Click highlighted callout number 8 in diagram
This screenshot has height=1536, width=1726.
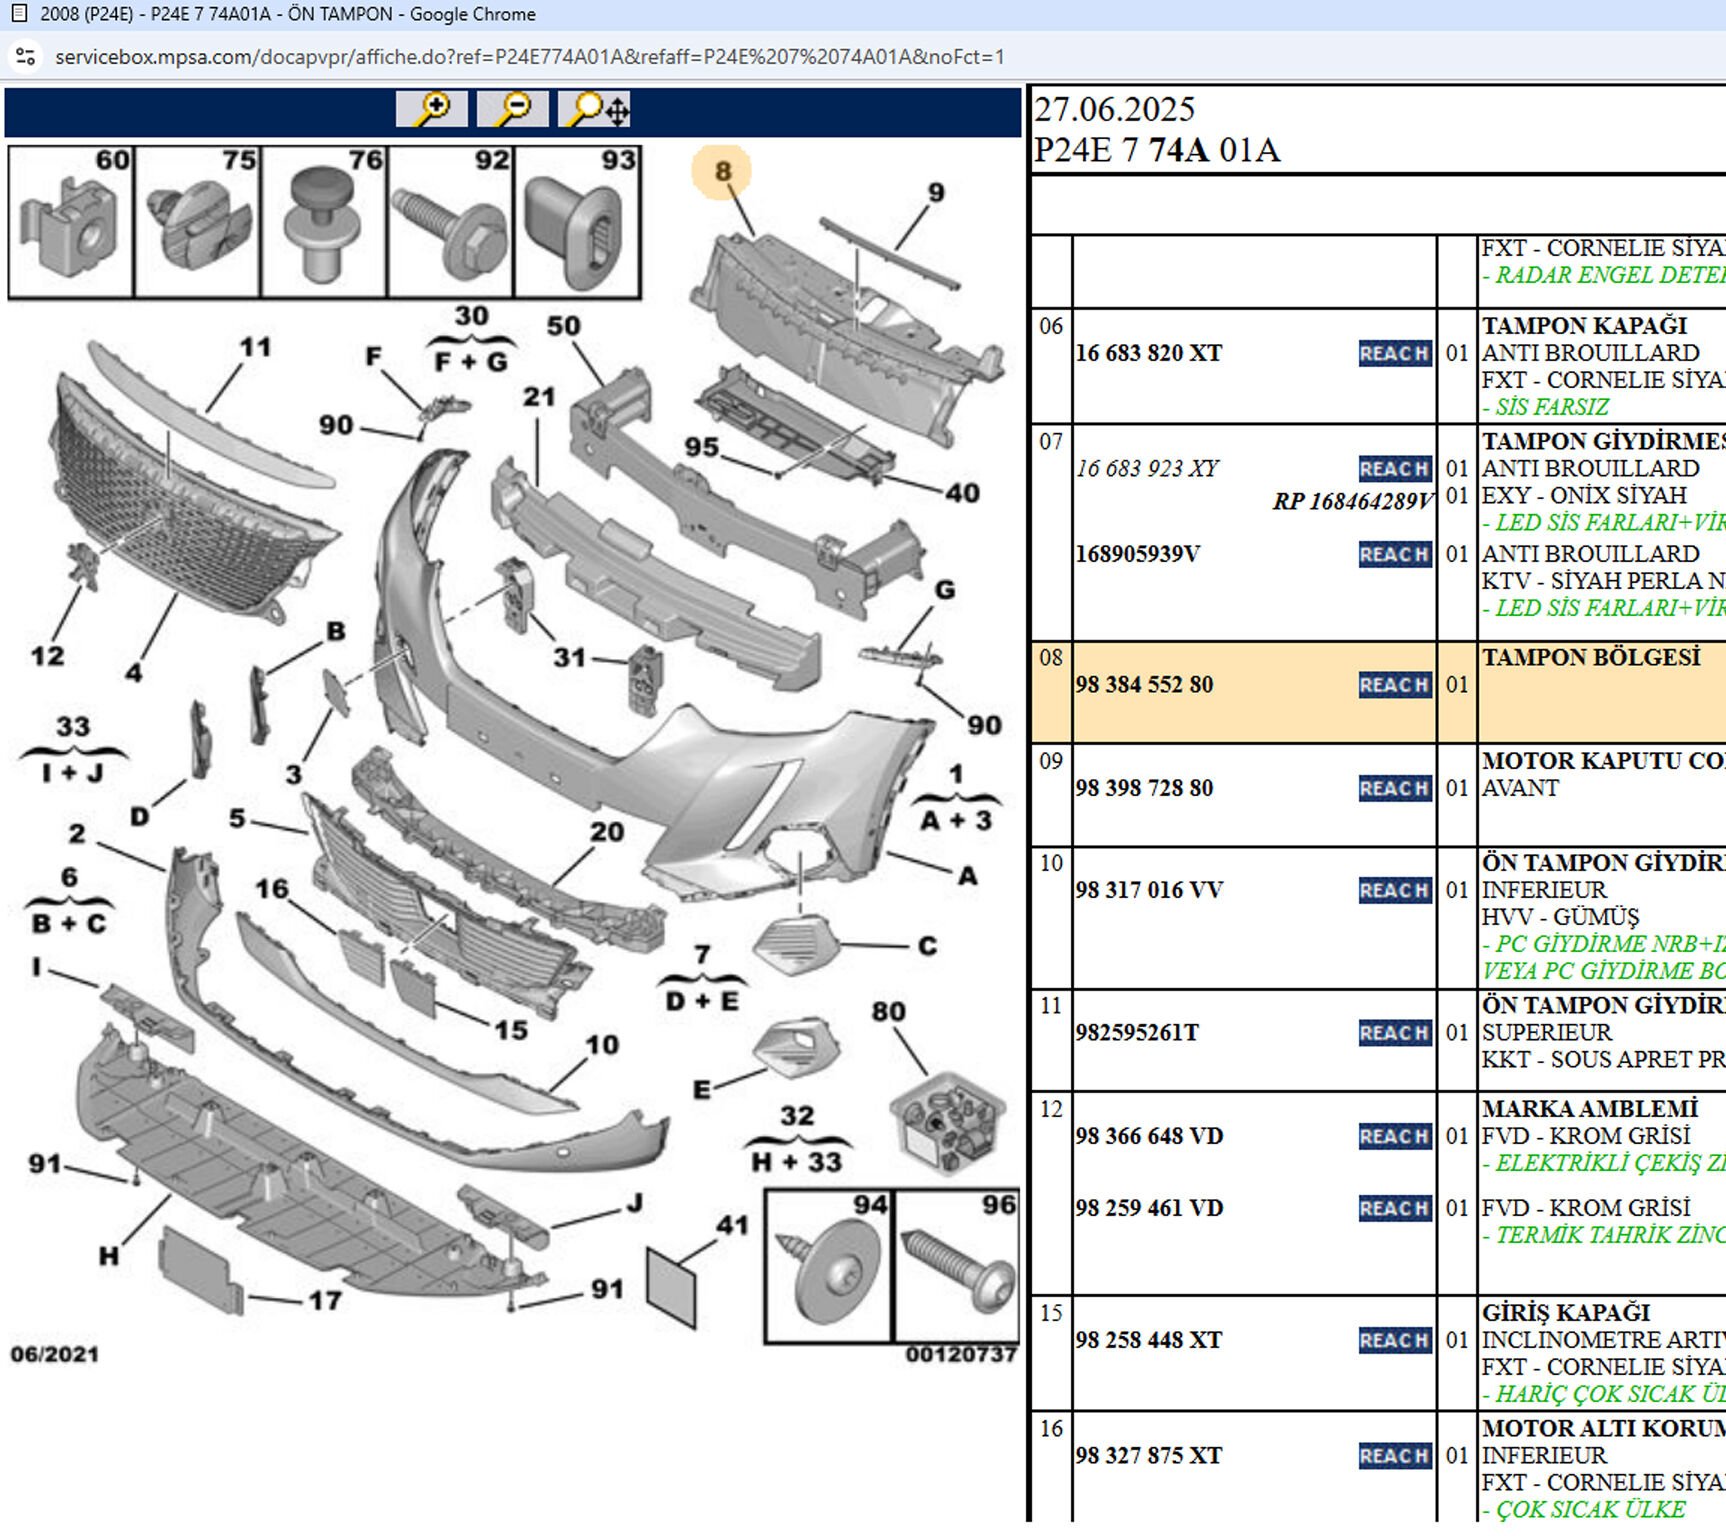722,171
